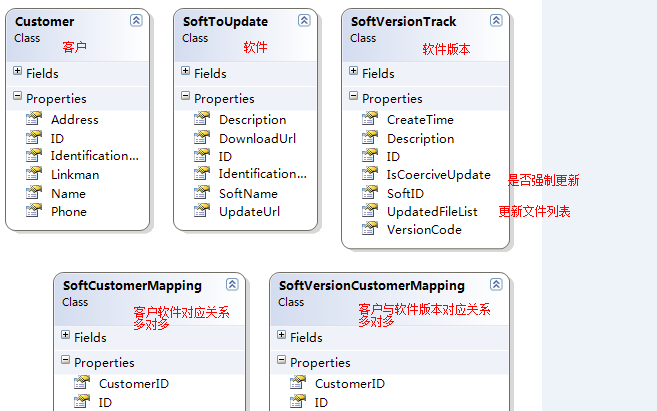Image resolution: width=657 pixels, height=411 pixels.
Task: Collapse the SoftCustomerMapping class box with chevron
Action: pos(232,284)
